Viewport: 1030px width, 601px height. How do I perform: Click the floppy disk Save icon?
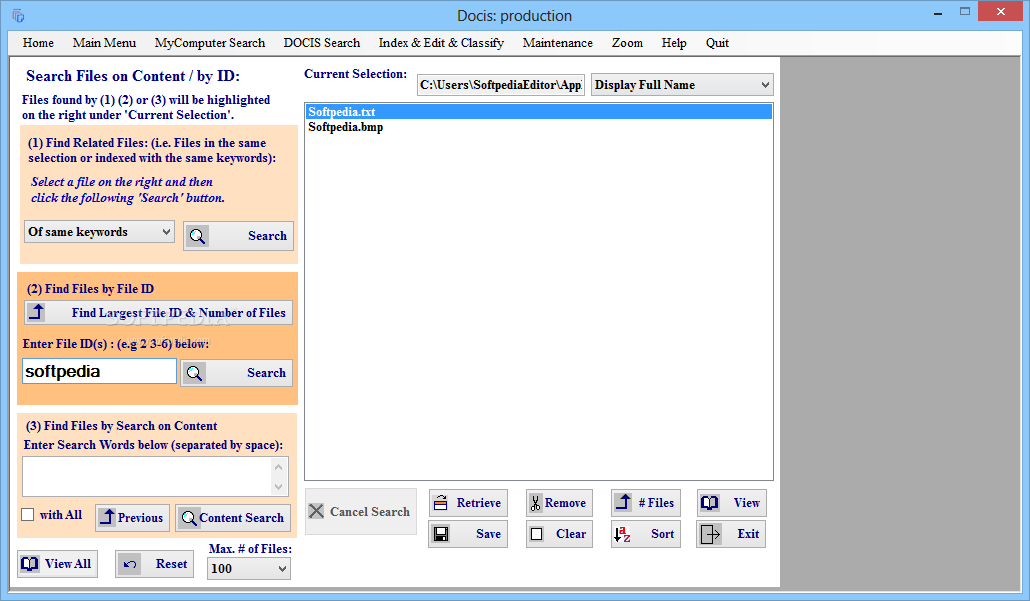tap(441, 534)
